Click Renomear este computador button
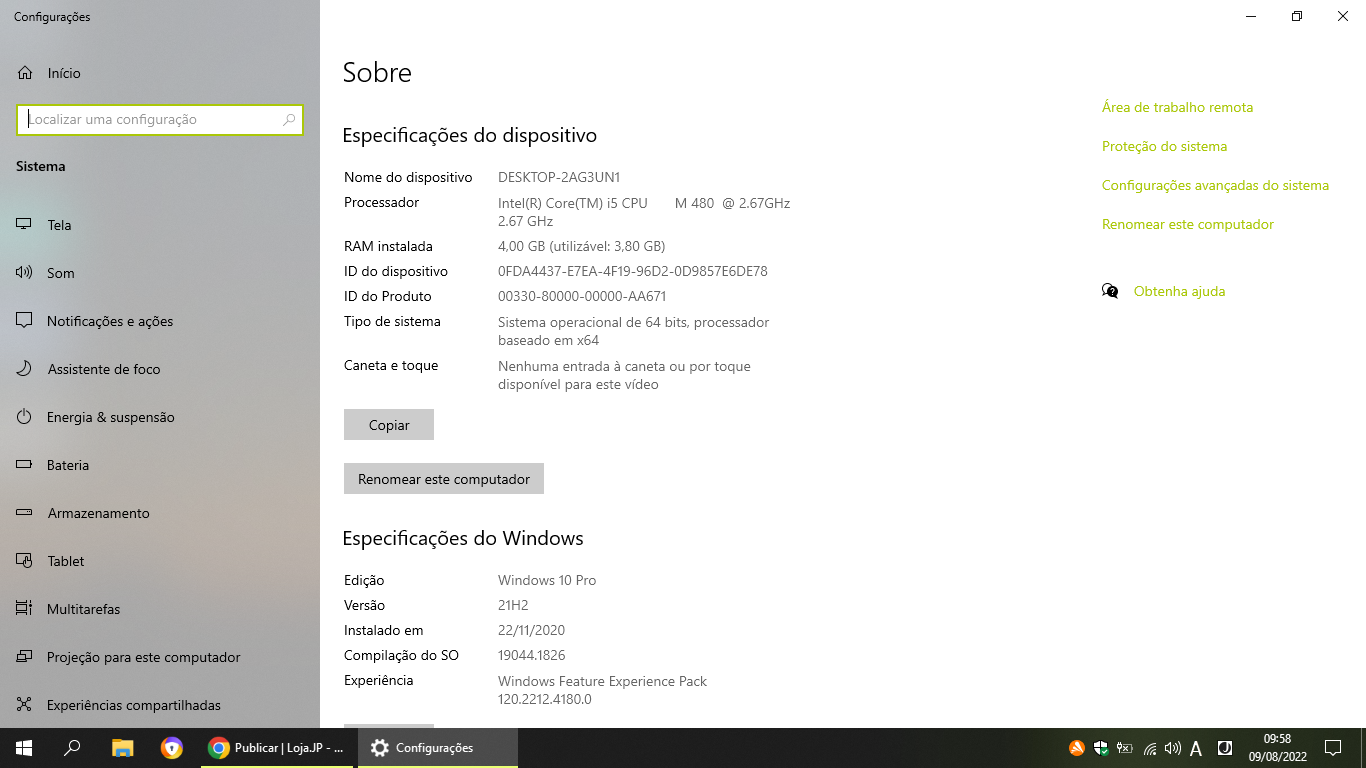This screenshot has height=768, width=1366. click(444, 479)
